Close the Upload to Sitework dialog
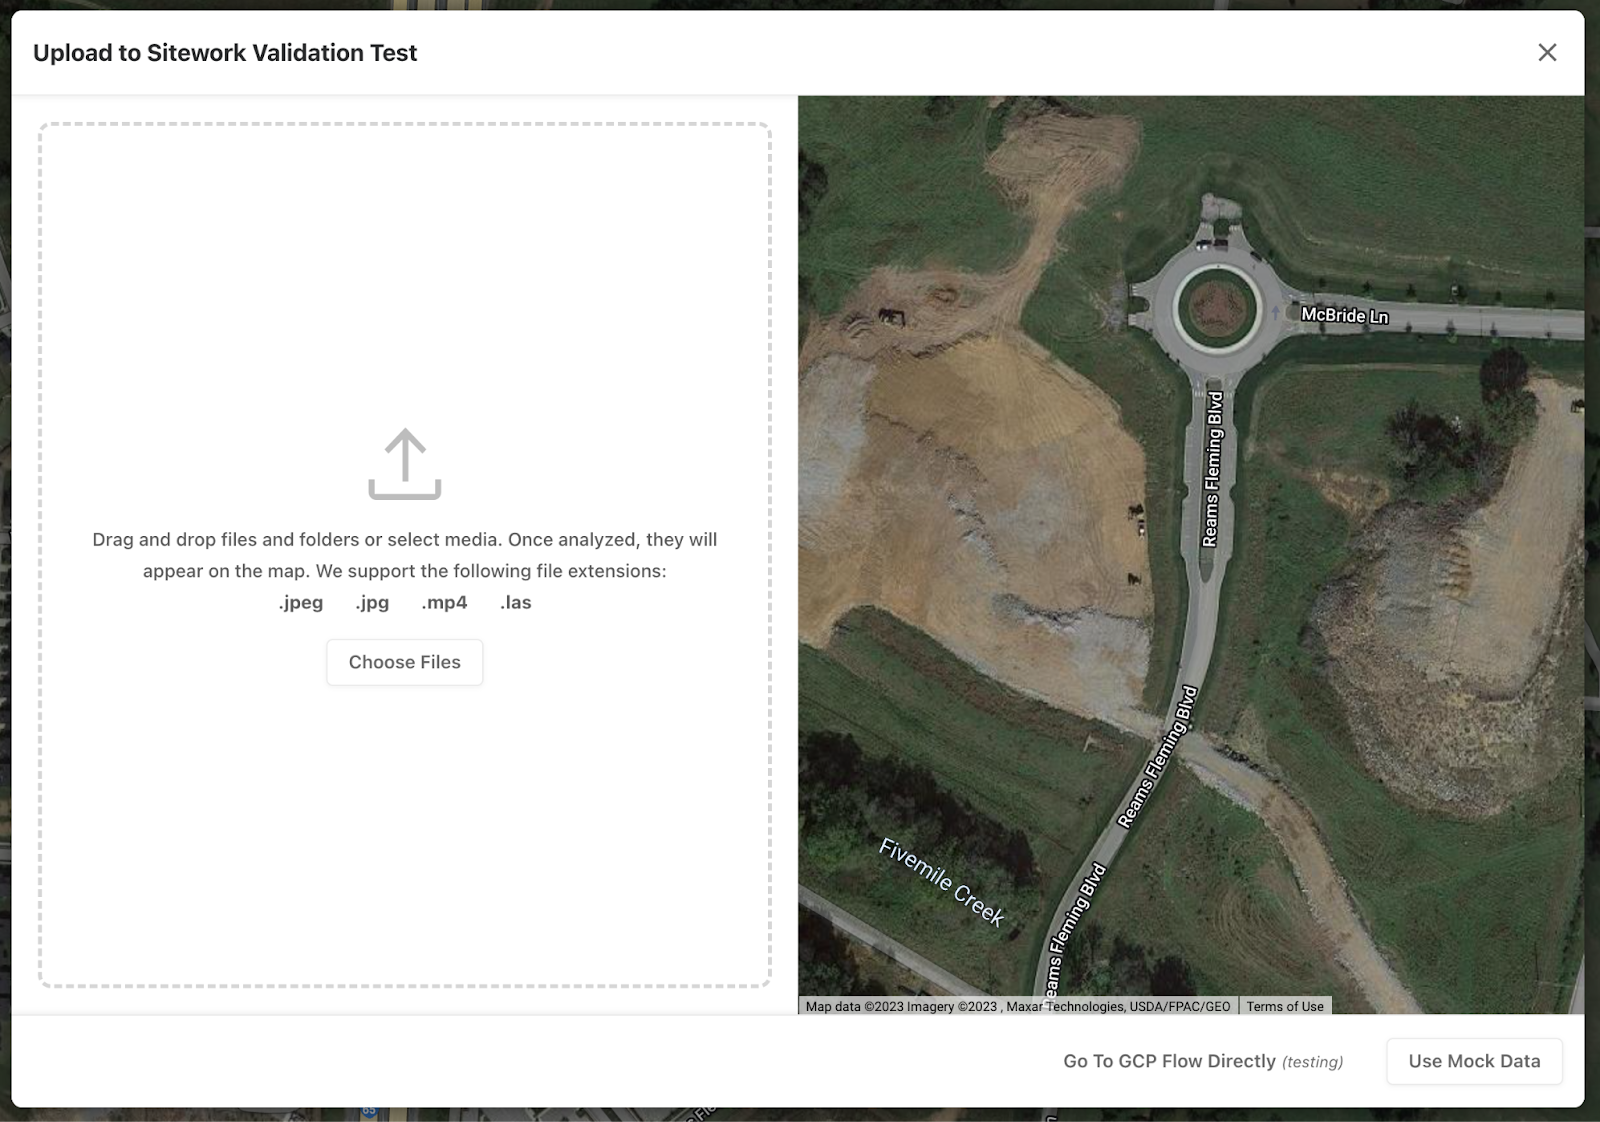Screen dimensions: 1600x1122 click(1547, 52)
